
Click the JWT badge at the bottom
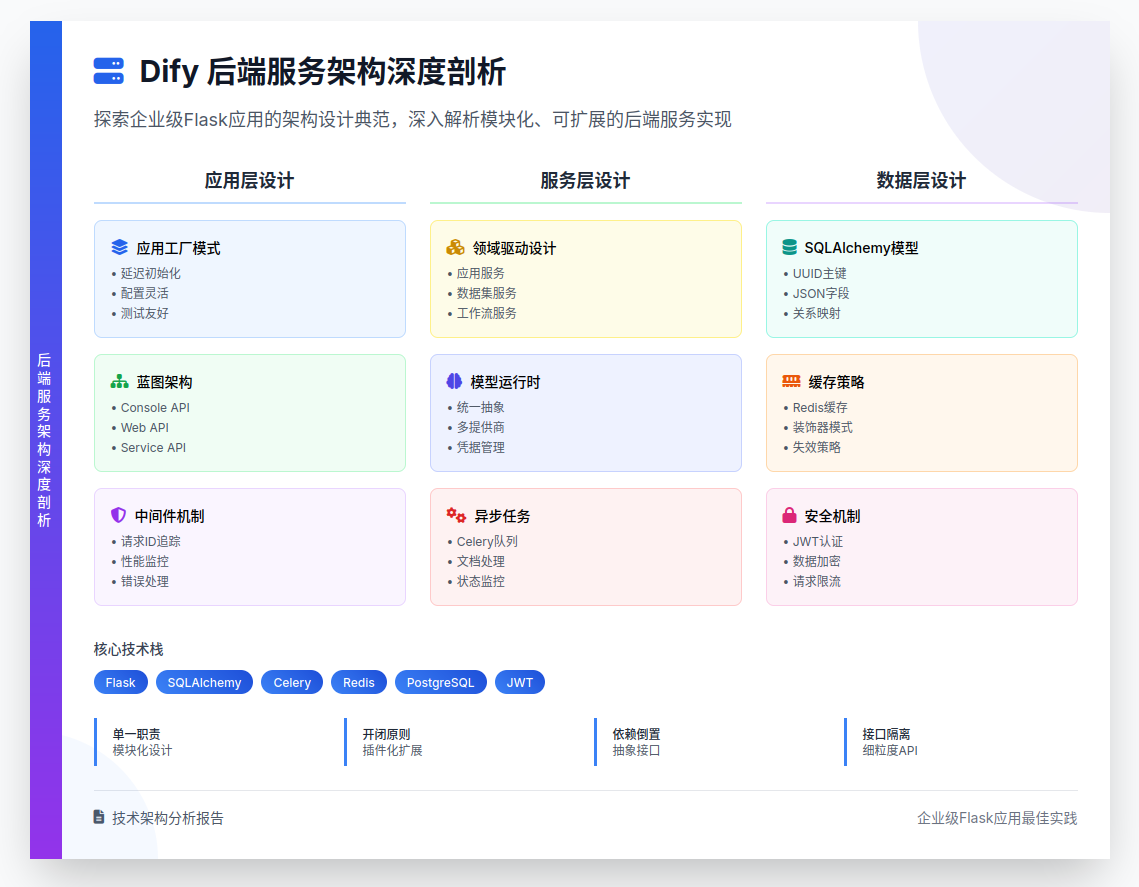[520, 682]
